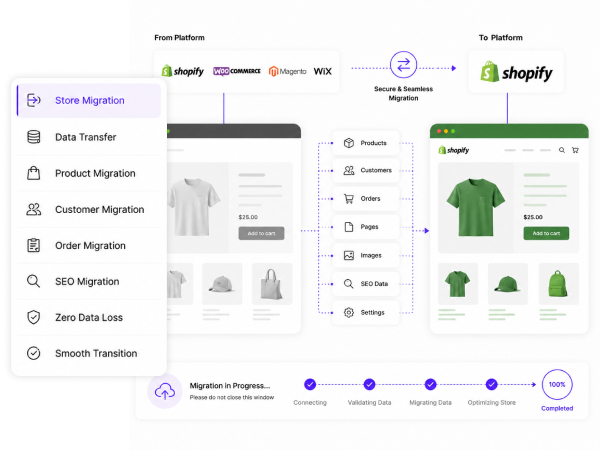Select the Shopify logo under From Platform
Viewport: 600px width, 462px height.
183,71
